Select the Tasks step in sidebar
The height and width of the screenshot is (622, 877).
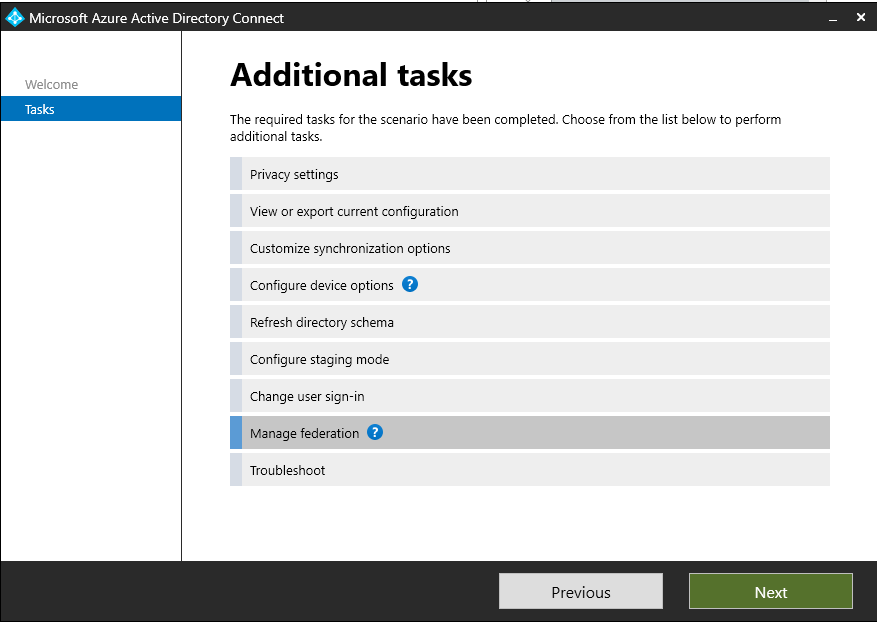[x=40, y=109]
